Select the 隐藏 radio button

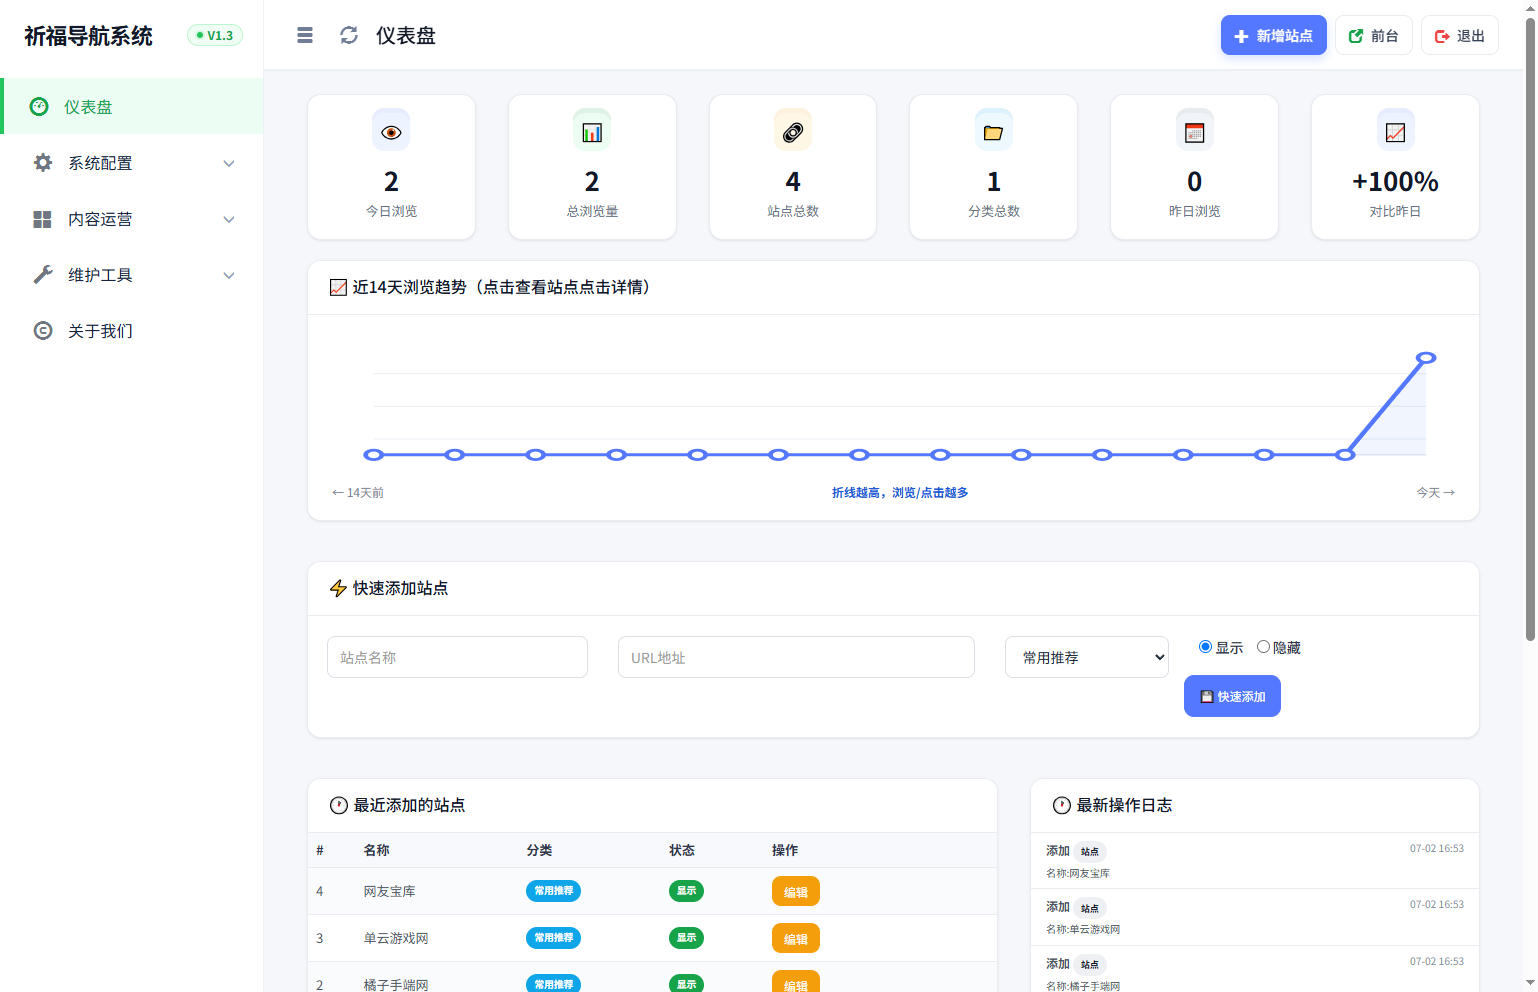tap(1263, 647)
